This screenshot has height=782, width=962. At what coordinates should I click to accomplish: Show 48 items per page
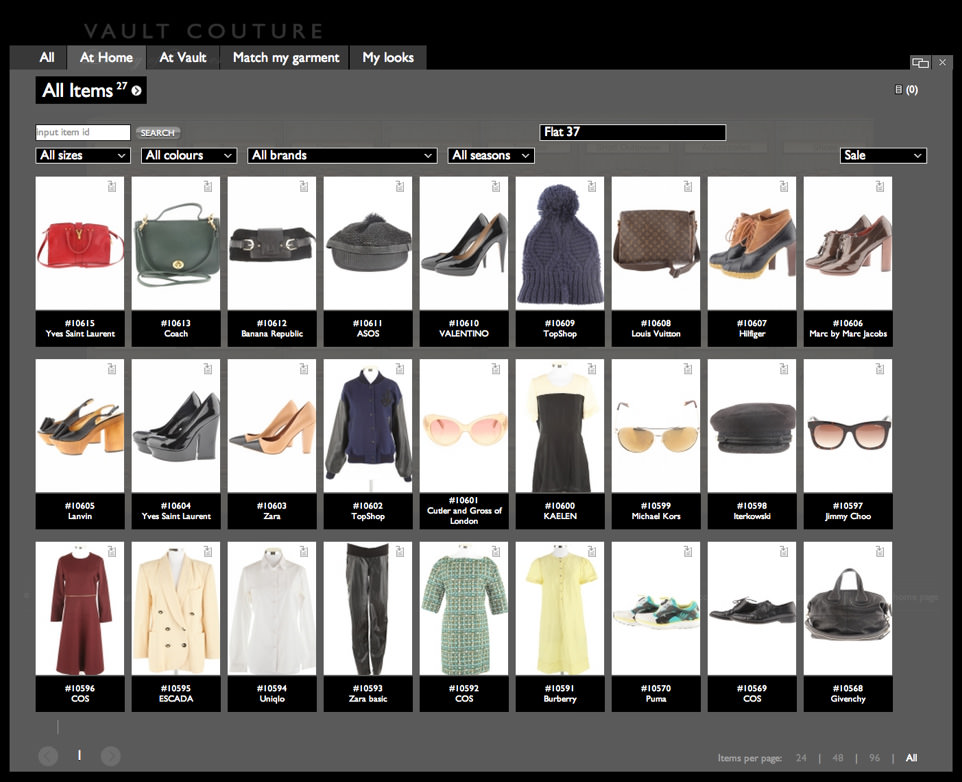pos(837,758)
